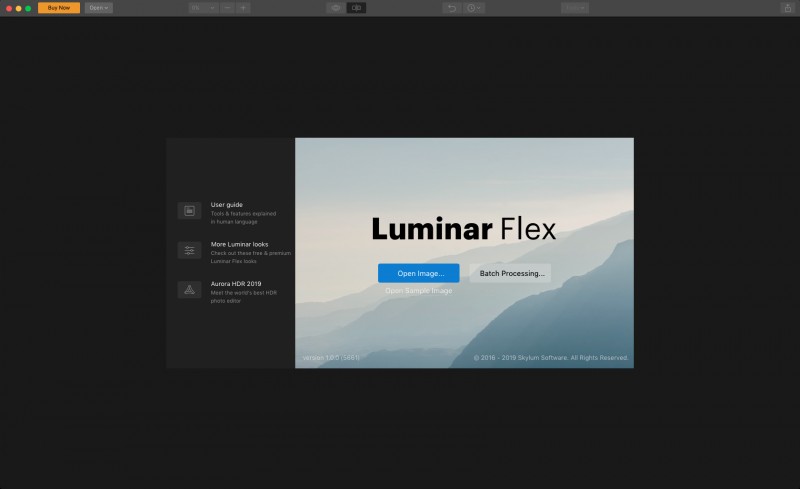Toggle the eye preview icon
The image size is (800, 489).
(336, 8)
